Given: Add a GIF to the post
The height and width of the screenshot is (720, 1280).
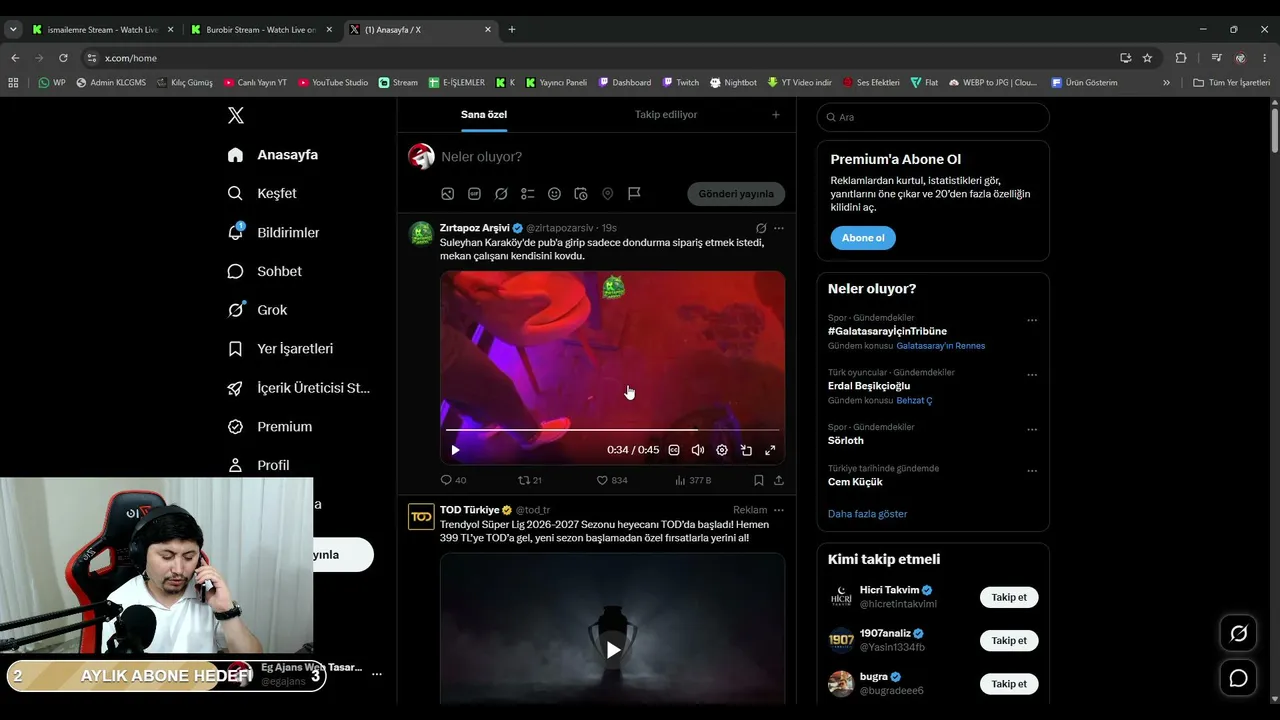Looking at the screenshot, I should click(x=475, y=194).
